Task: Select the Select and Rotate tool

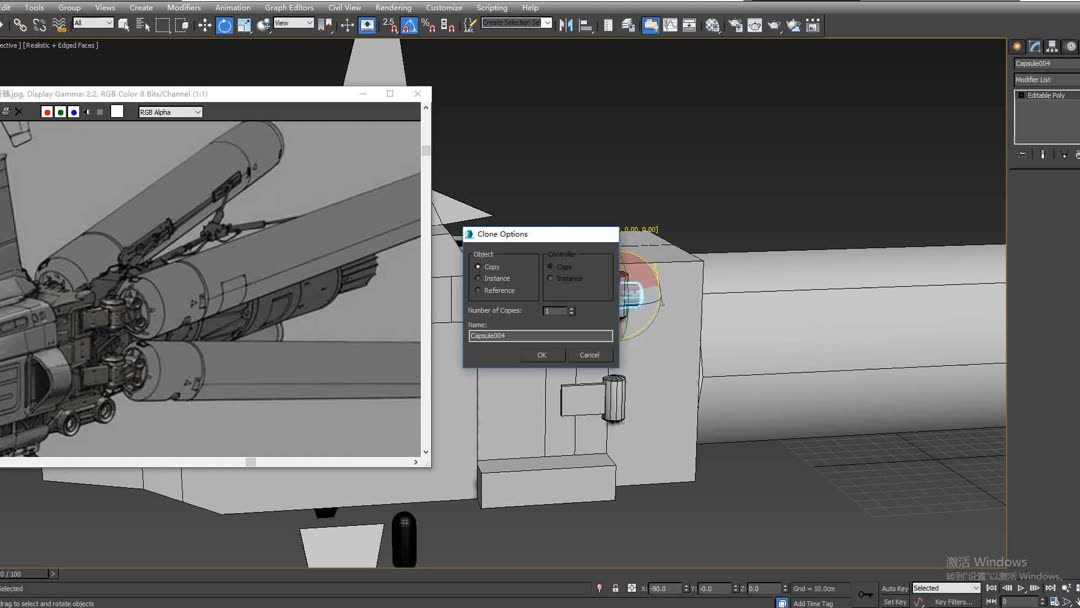Action: click(x=224, y=25)
